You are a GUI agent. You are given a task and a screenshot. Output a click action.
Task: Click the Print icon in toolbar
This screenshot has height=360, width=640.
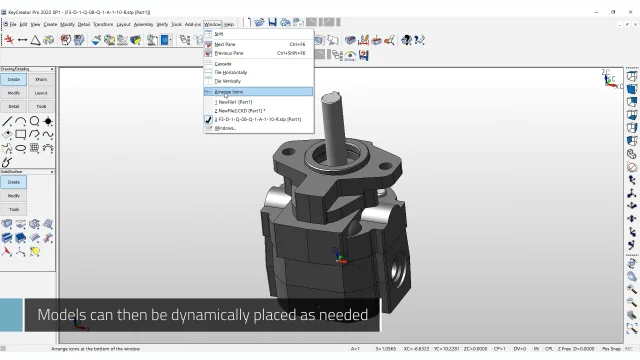[285, 22]
